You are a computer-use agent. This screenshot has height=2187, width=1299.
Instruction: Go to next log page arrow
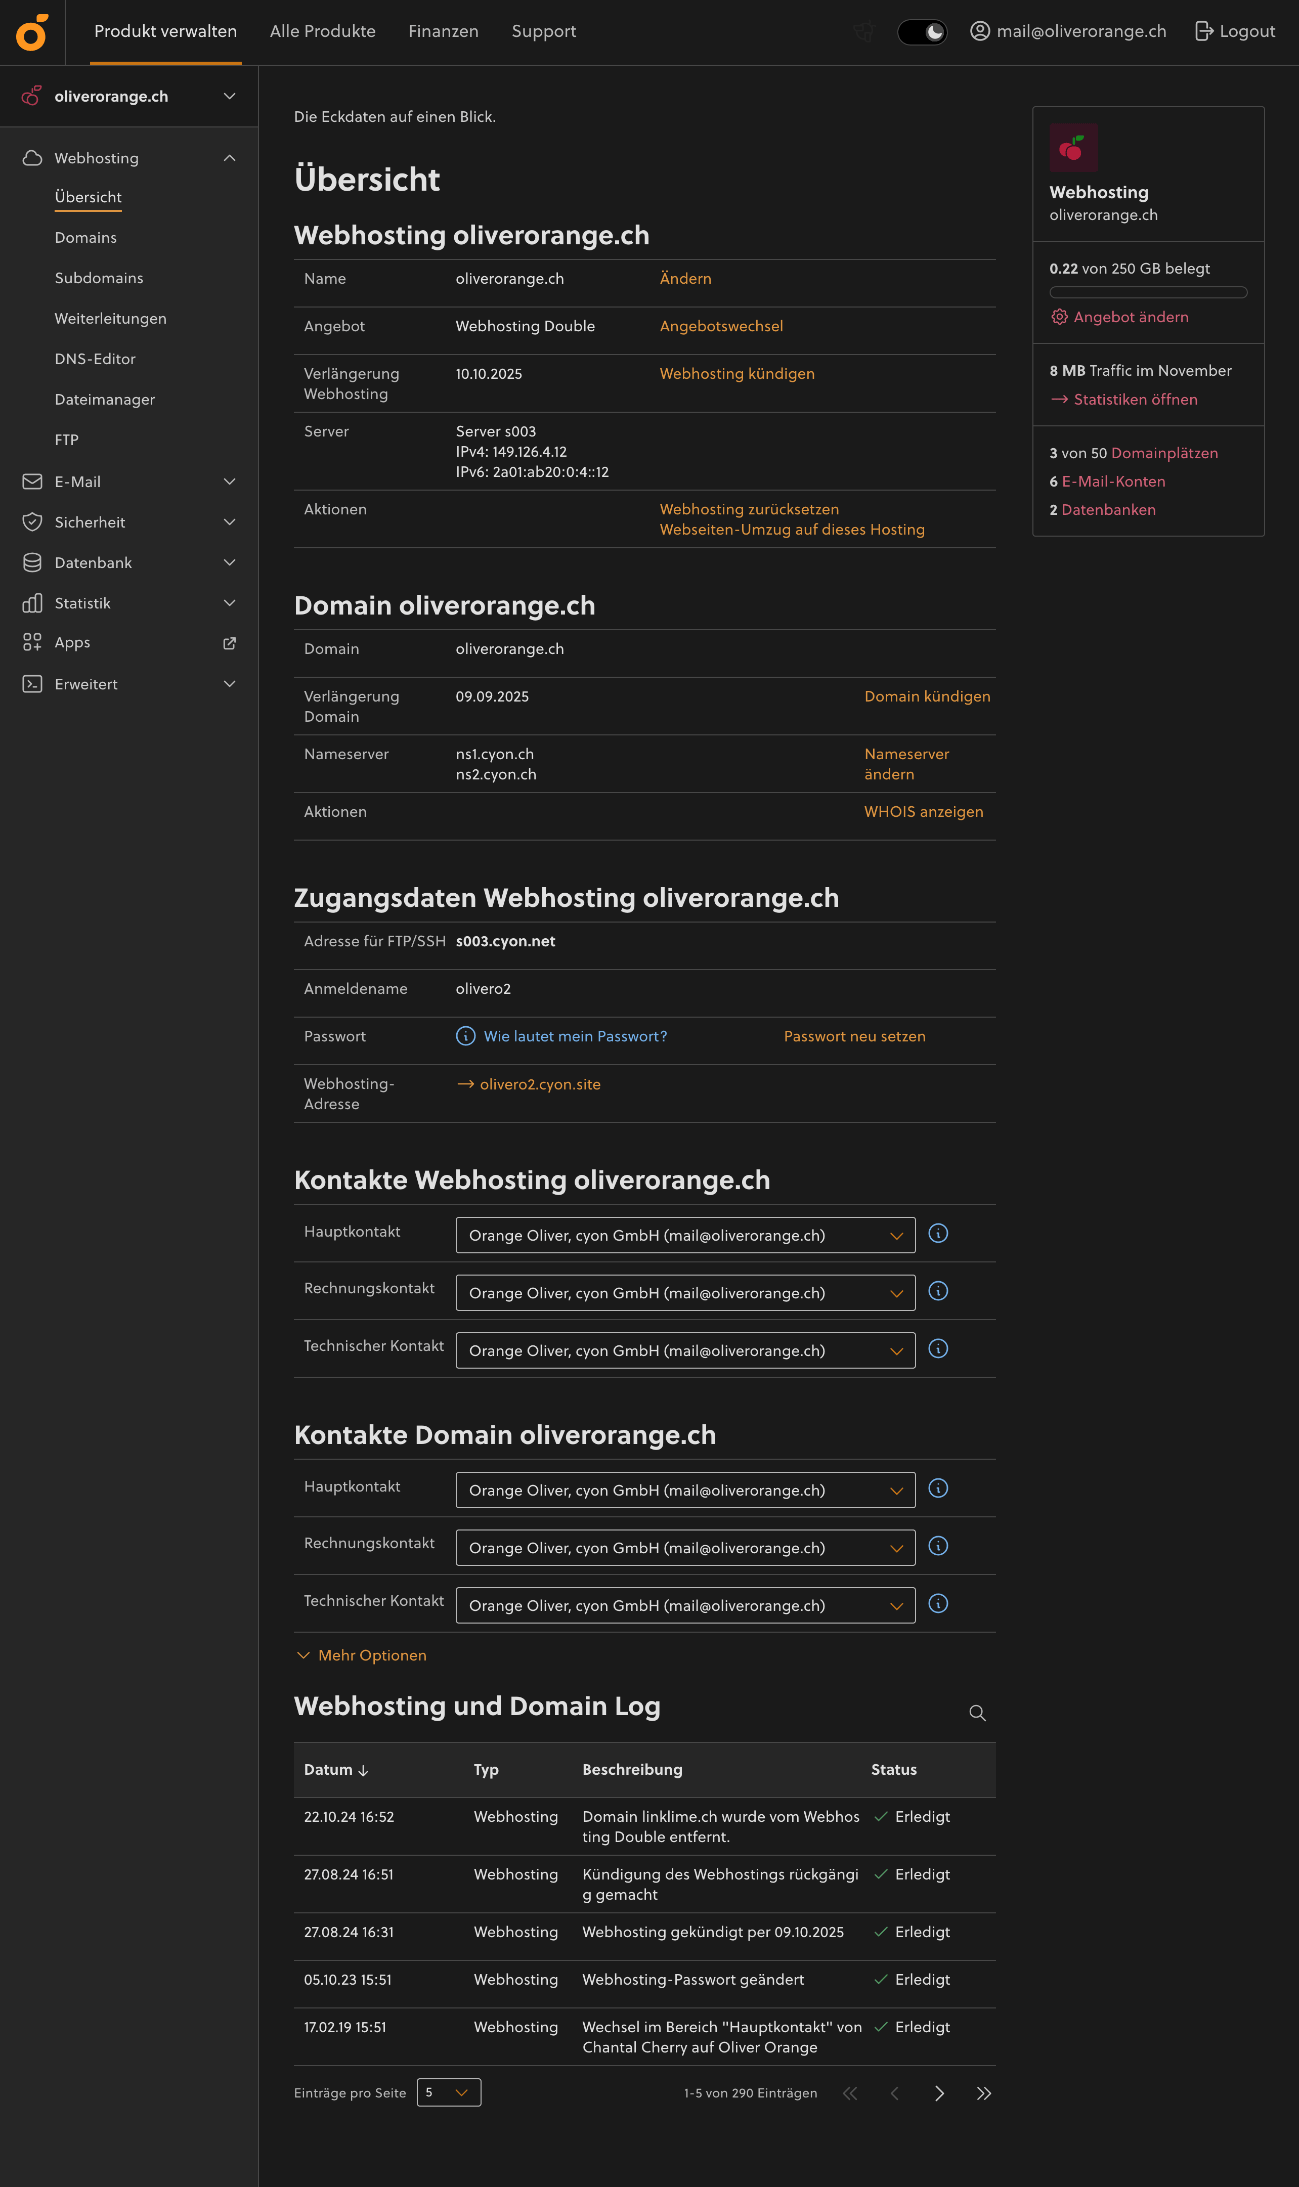click(939, 2093)
